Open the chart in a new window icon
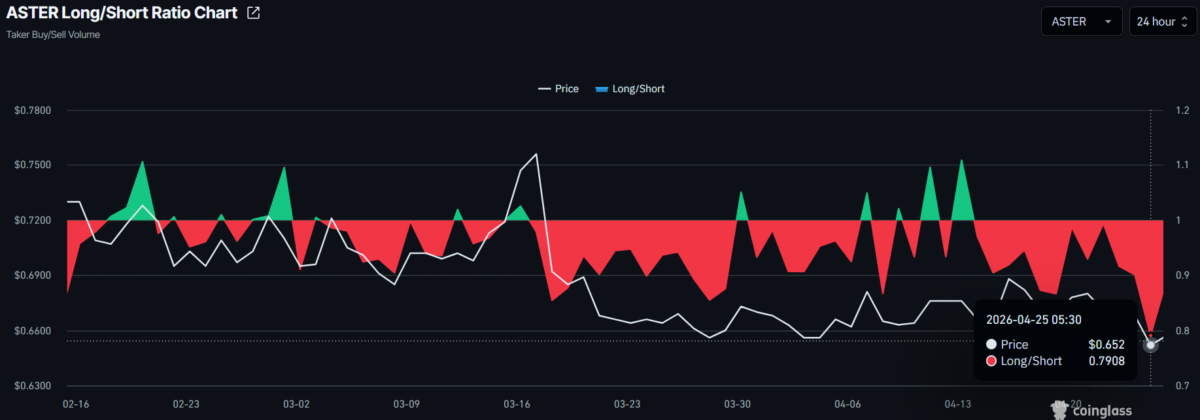Viewport: 1200px width, 420px height. [x=253, y=13]
